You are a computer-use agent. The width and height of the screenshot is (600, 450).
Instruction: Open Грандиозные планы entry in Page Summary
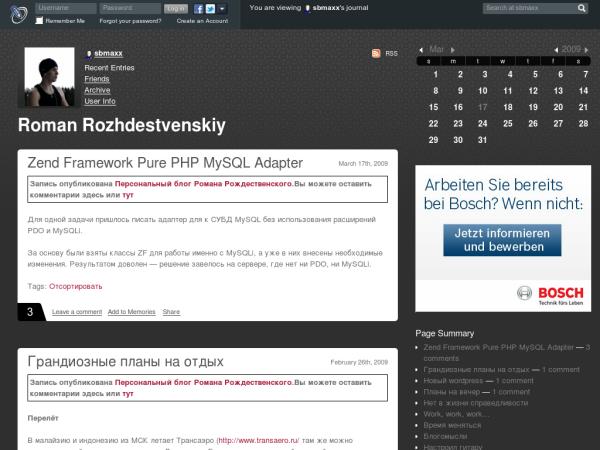coord(476,370)
